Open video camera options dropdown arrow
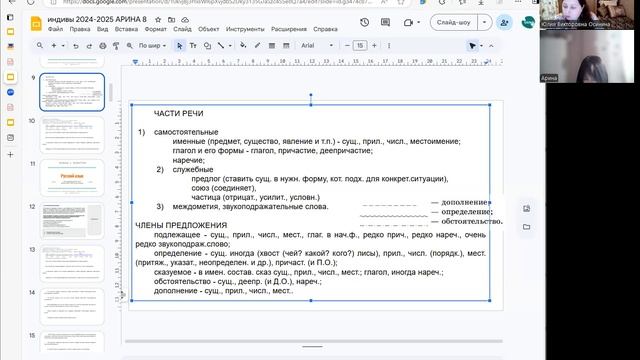Image resolution: width=640 pixels, height=360 pixels. click(418, 22)
